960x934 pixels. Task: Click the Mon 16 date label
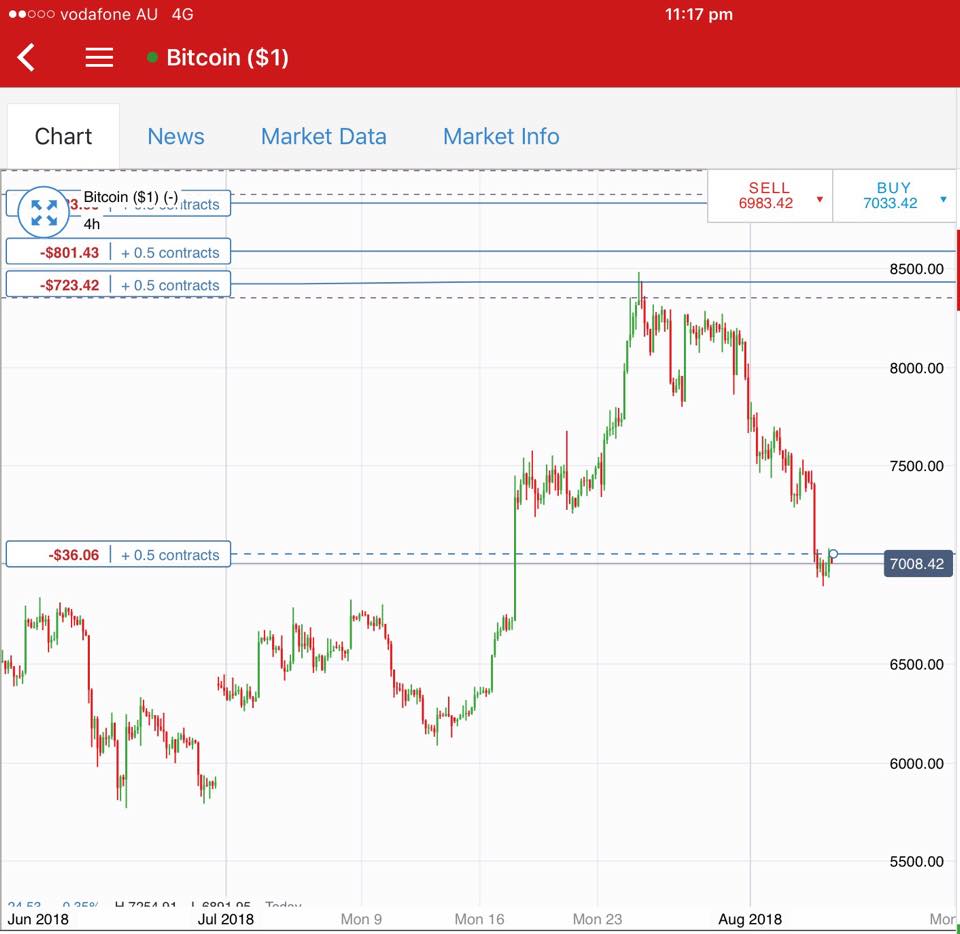pos(479,919)
